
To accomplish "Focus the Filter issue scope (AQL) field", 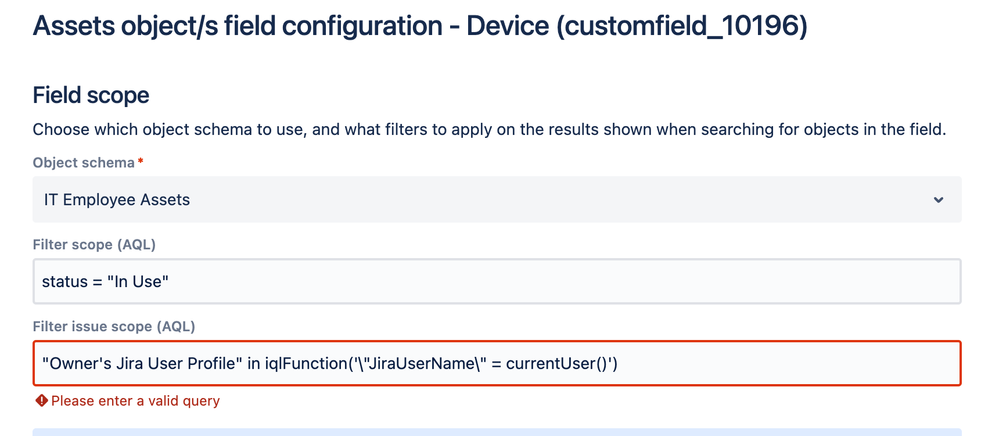I will point(497,363).
